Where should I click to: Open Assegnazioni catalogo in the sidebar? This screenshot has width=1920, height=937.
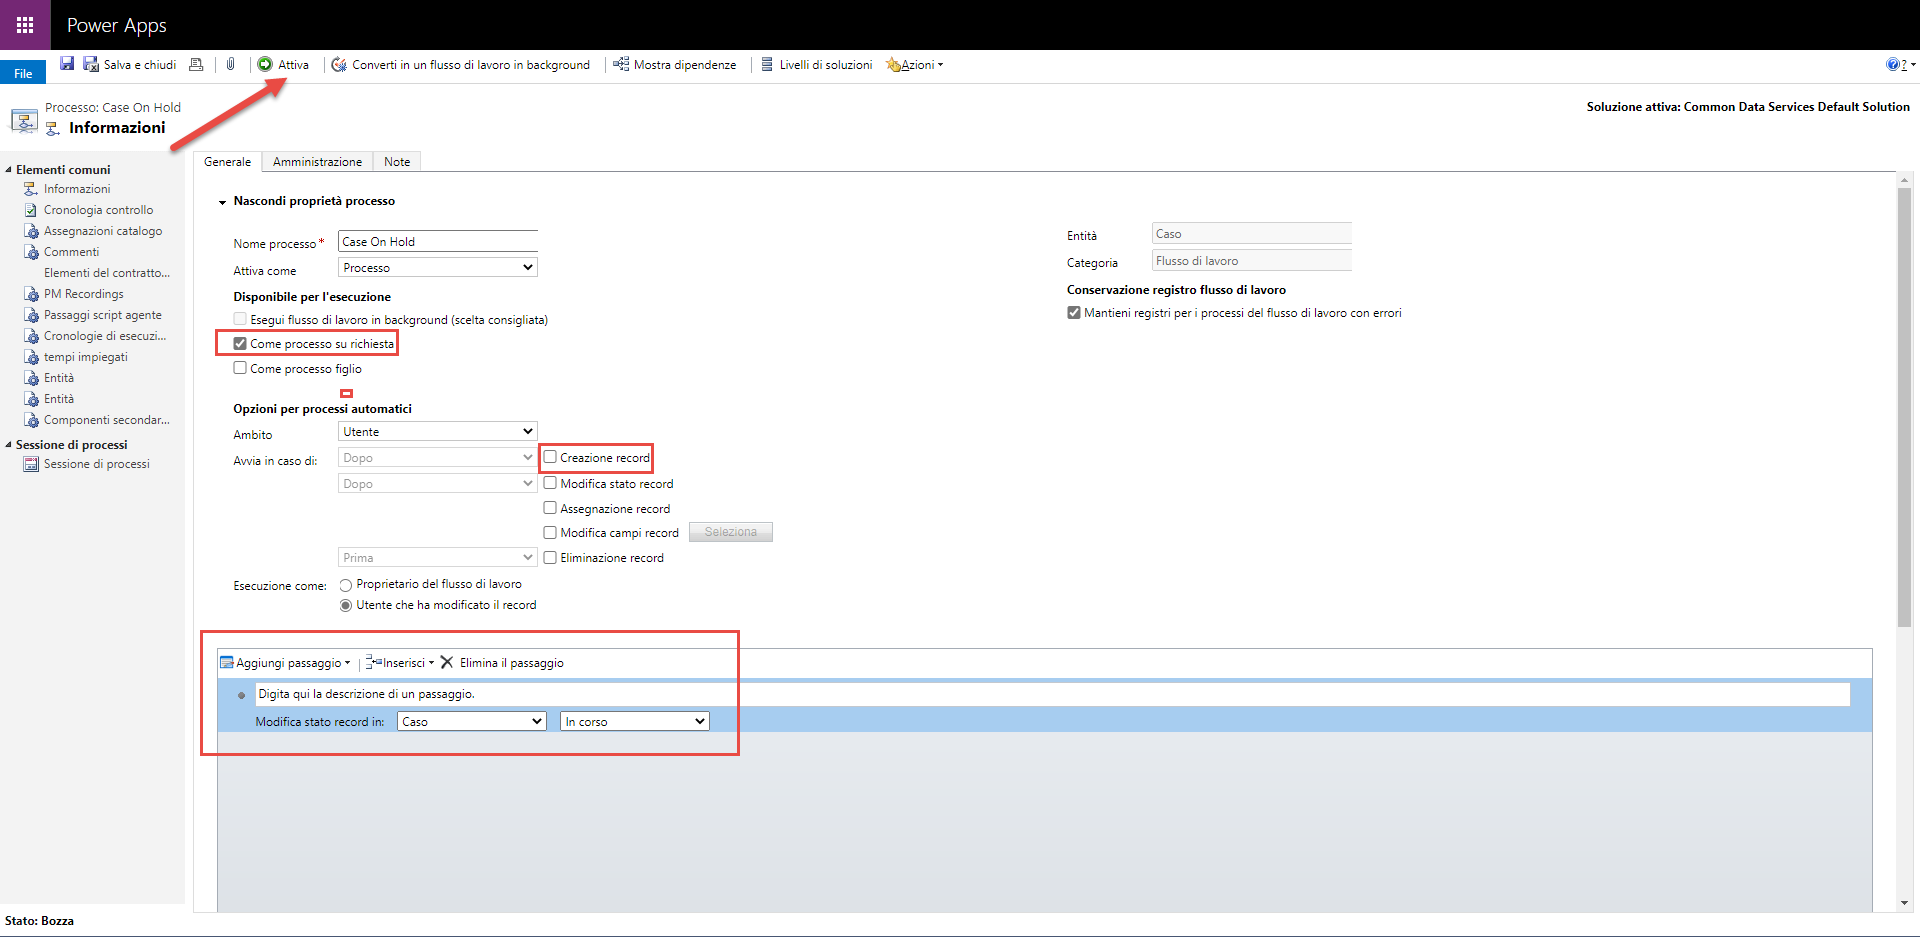102,231
